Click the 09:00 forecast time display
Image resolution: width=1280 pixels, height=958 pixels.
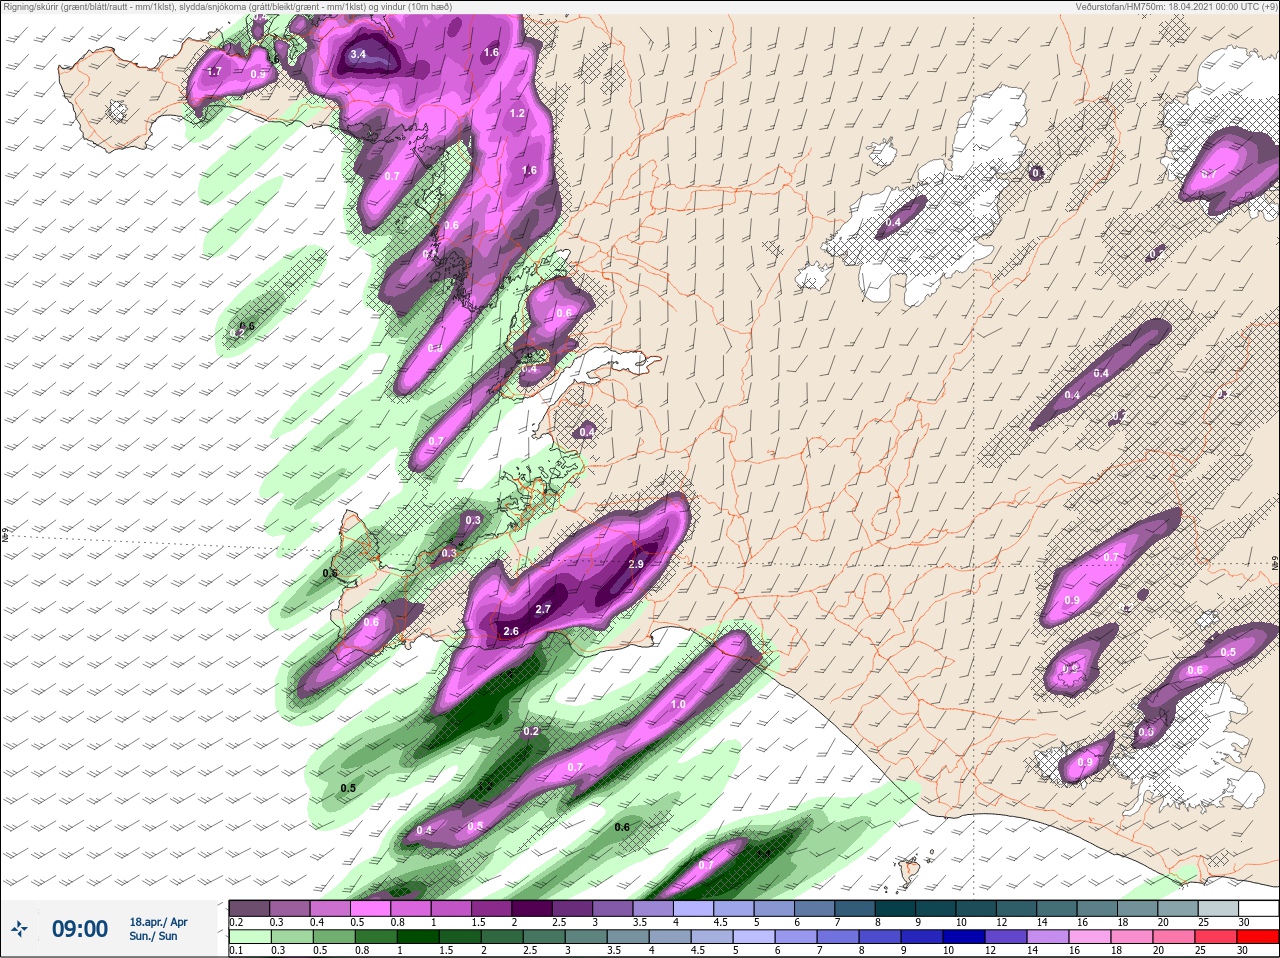[80, 929]
